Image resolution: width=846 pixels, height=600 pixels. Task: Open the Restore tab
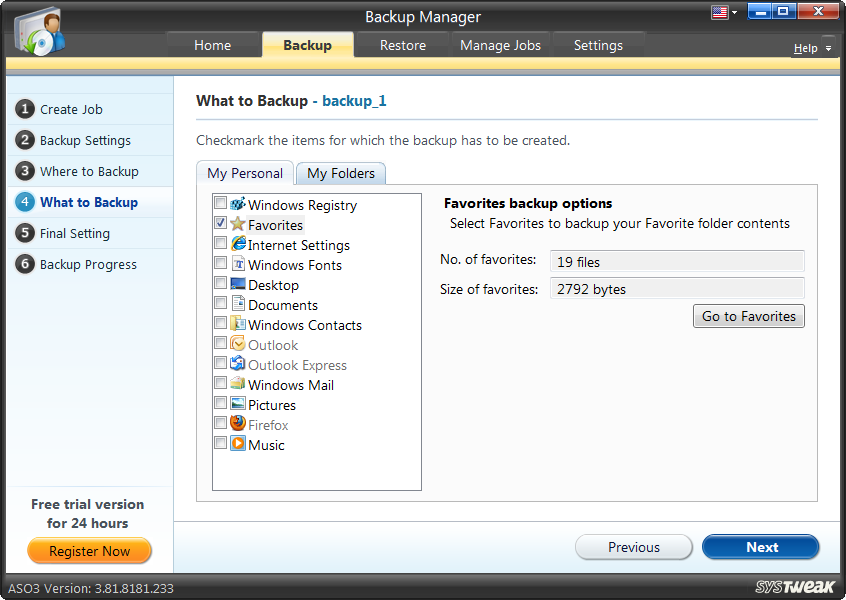tap(402, 45)
